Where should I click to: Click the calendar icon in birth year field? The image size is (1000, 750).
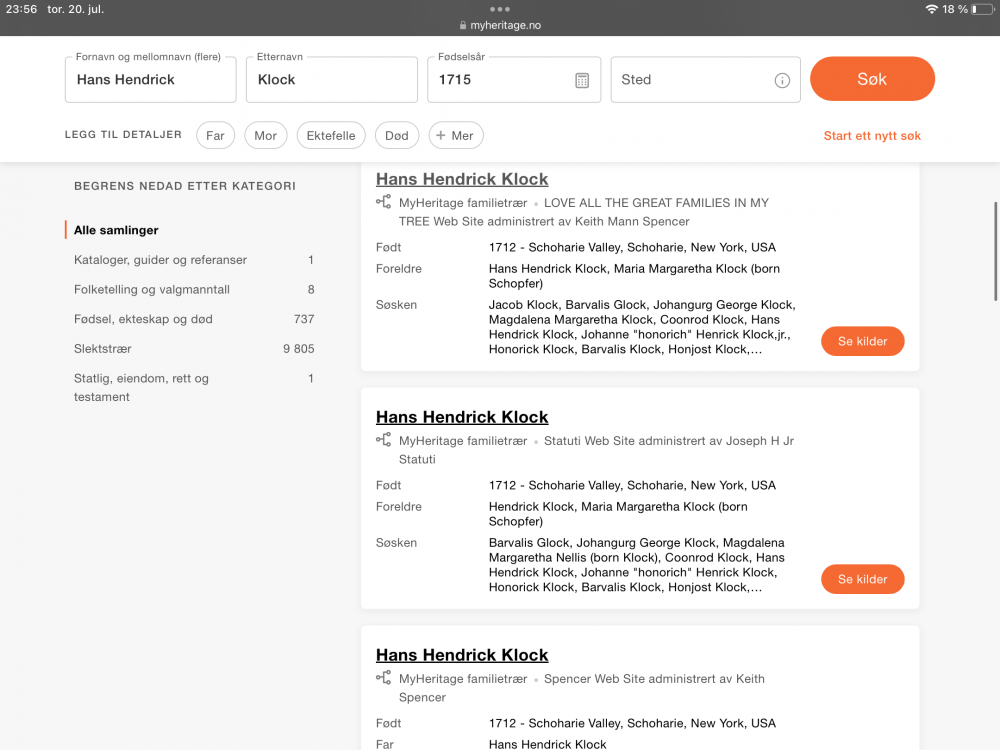pyautogui.click(x=582, y=80)
